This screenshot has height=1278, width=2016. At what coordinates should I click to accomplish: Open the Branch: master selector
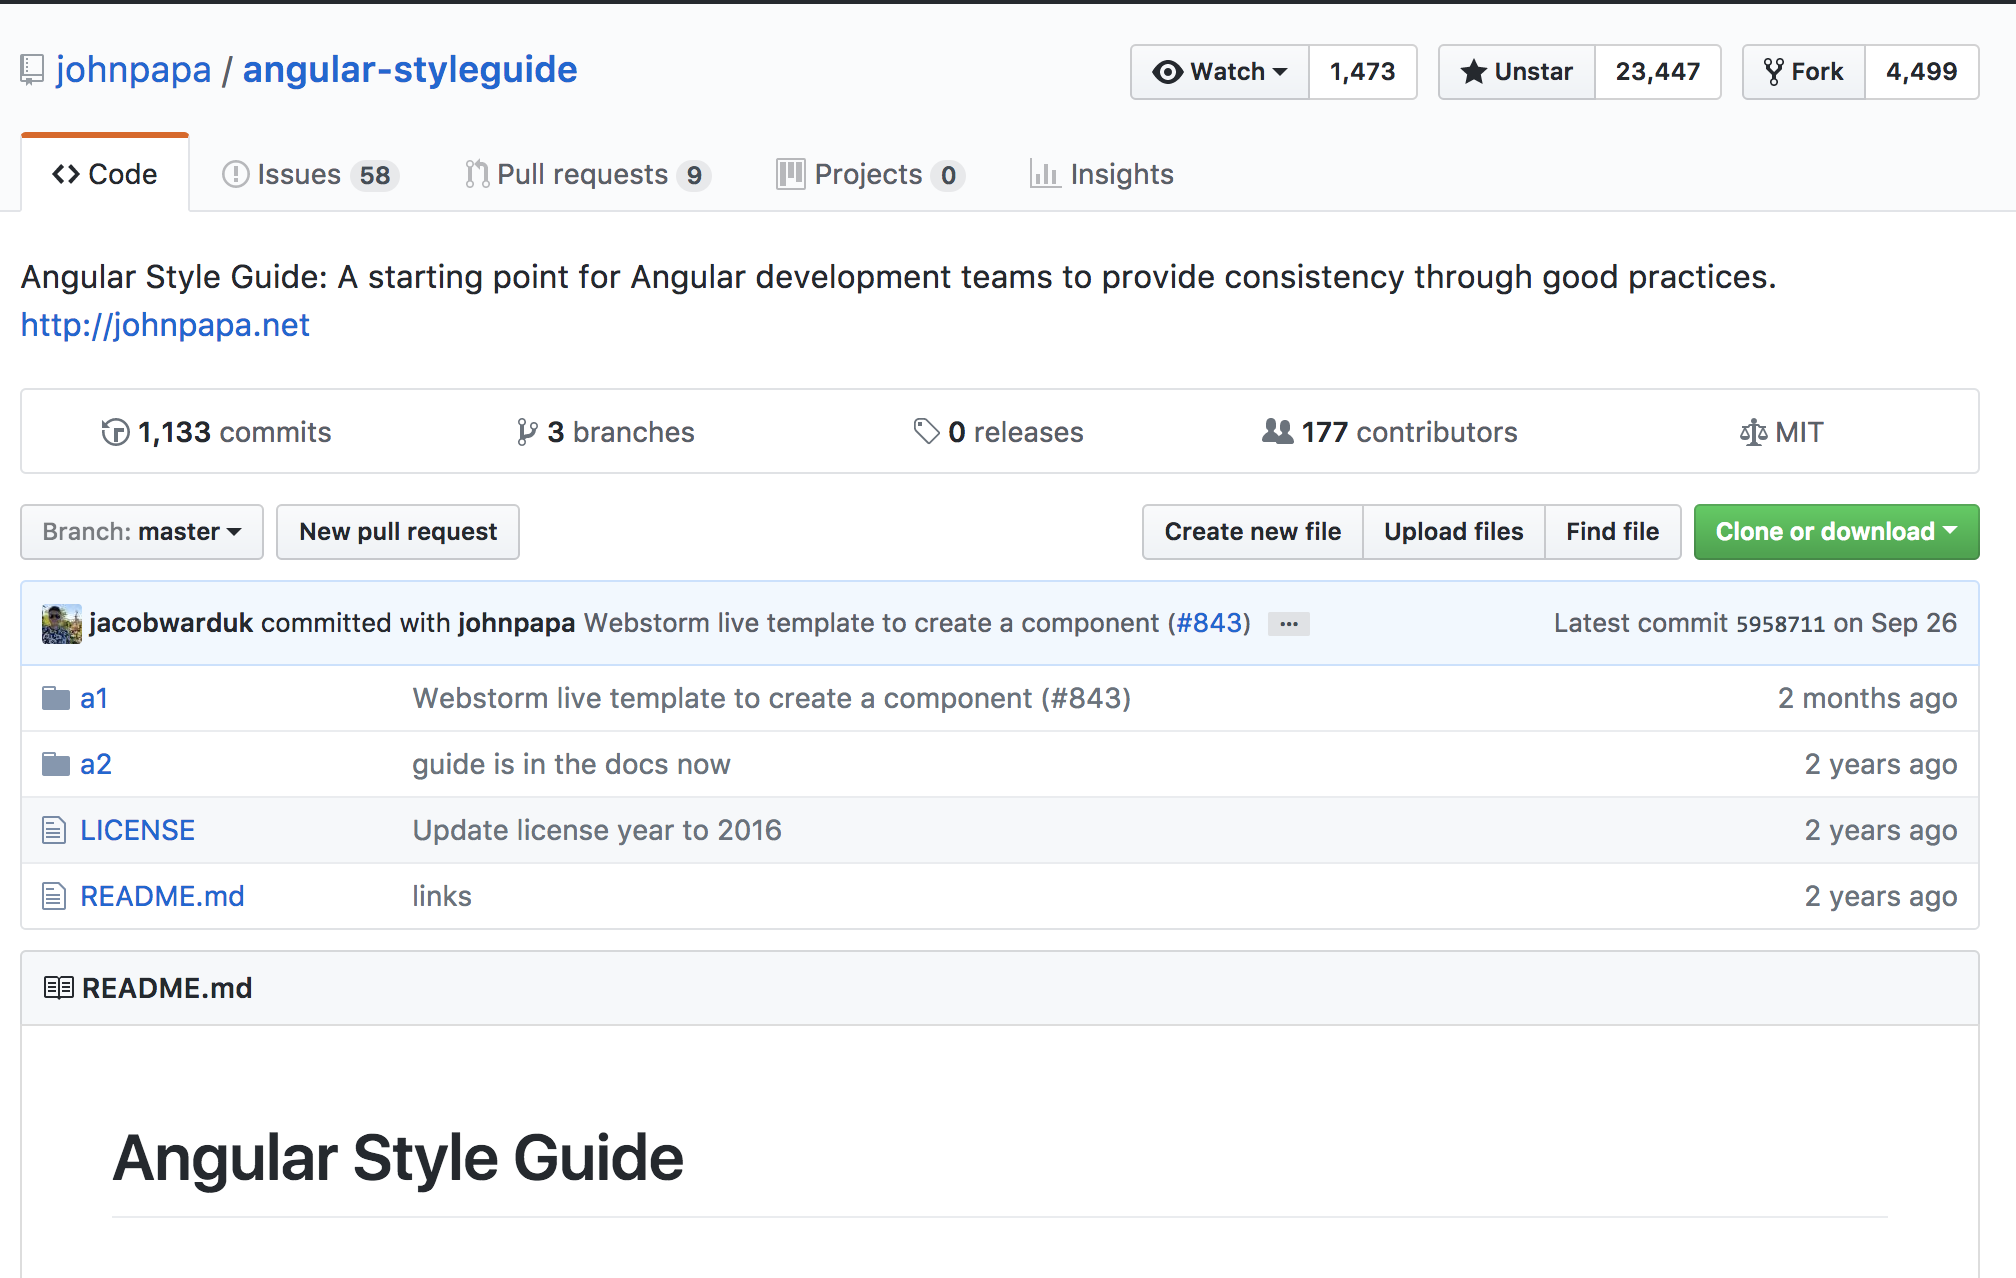point(142,532)
